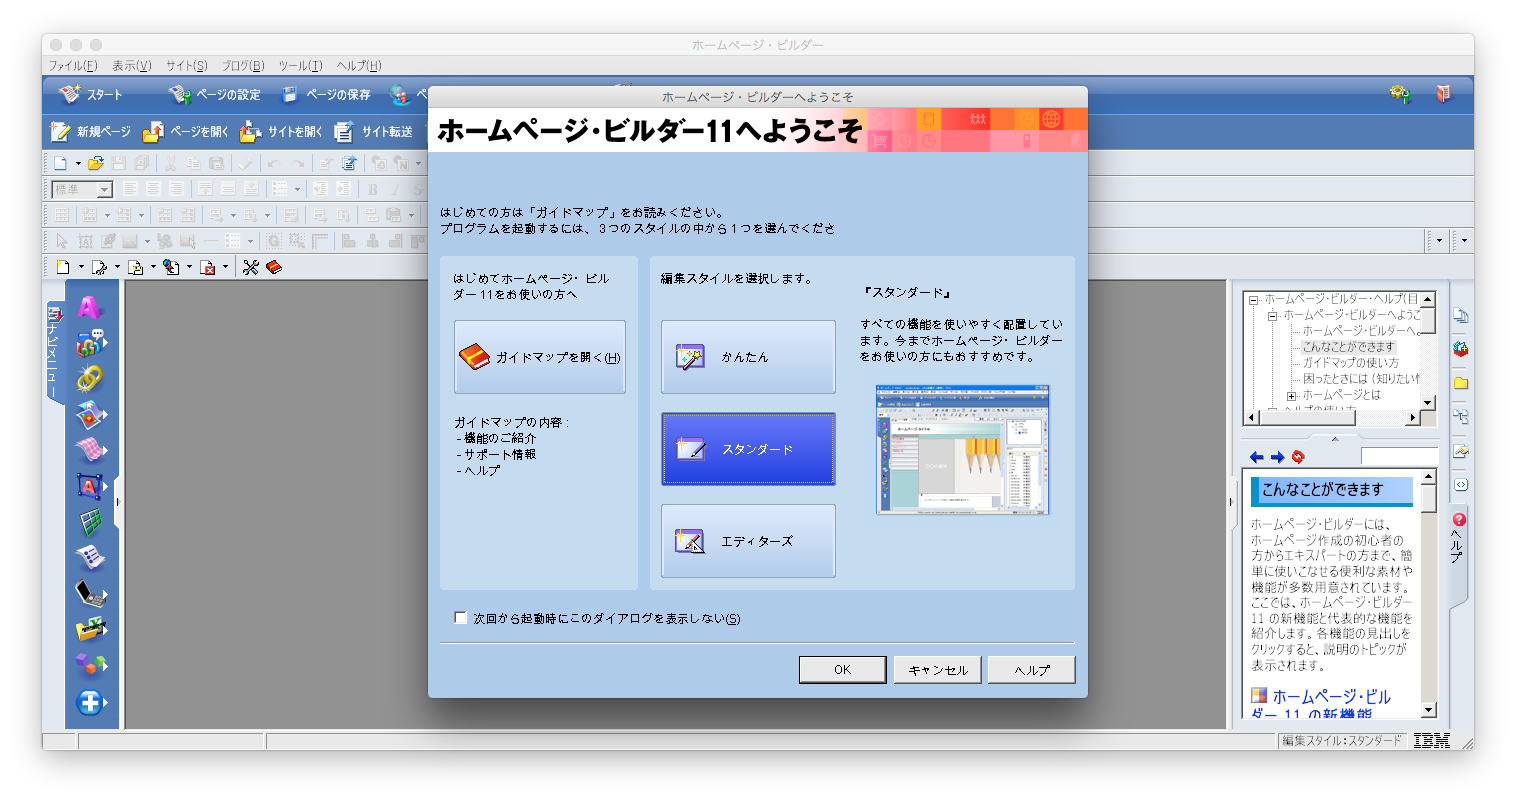Open the 表示(V) menu
This screenshot has width=1516, height=800.
coord(131,66)
